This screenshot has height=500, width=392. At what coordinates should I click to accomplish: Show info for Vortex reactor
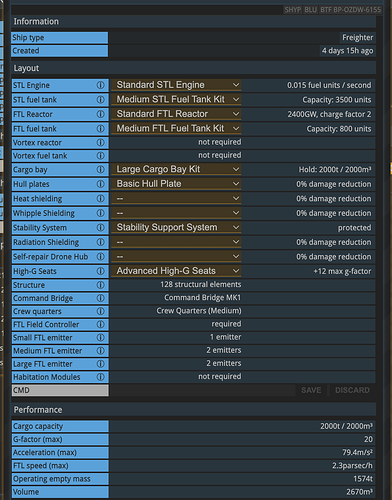point(100,143)
